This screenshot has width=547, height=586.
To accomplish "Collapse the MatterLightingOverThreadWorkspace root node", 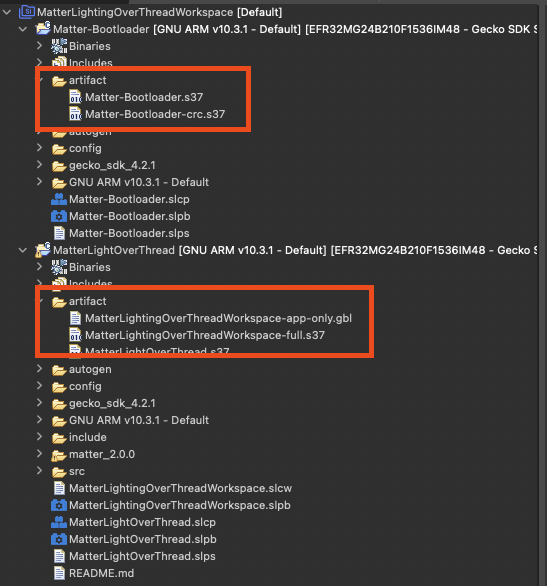I will pyautogui.click(x=7, y=12).
